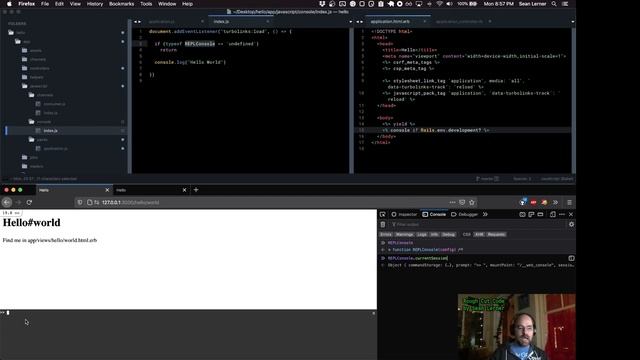Screen dimensions: 640x360
Task: Clear the console output with trash icon
Action: 383,224
